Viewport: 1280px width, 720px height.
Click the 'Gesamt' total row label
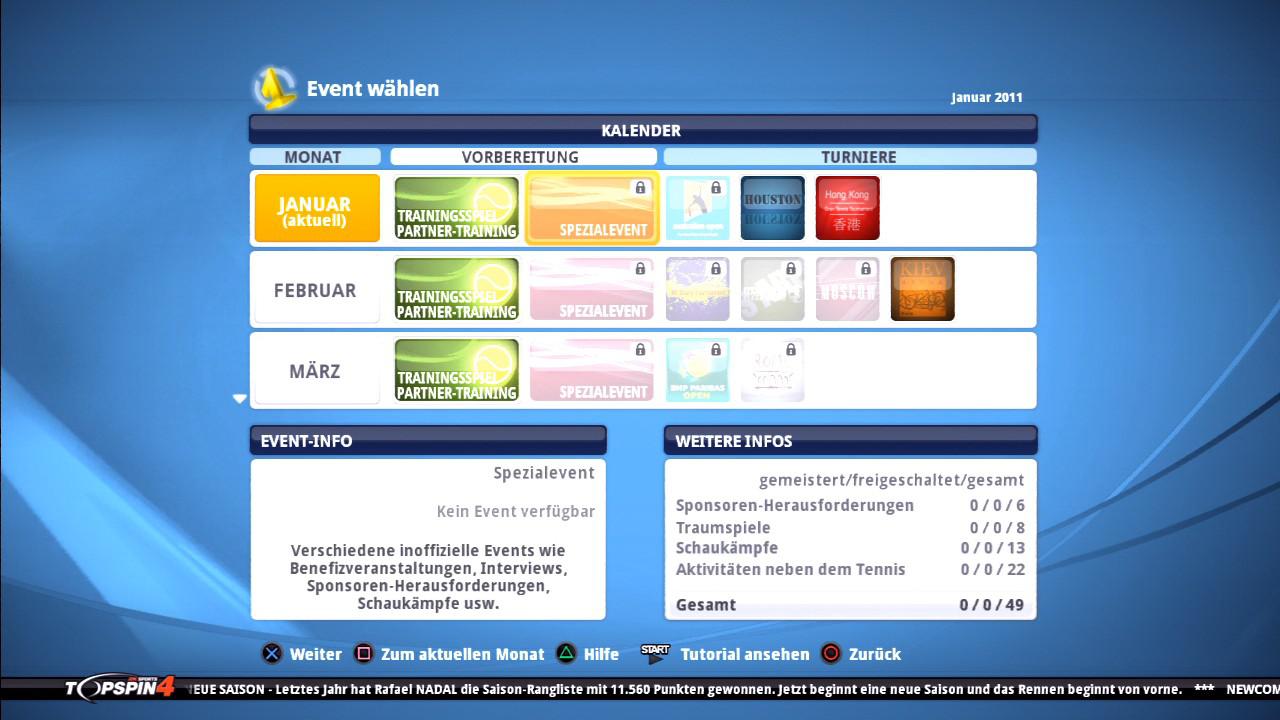click(706, 605)
